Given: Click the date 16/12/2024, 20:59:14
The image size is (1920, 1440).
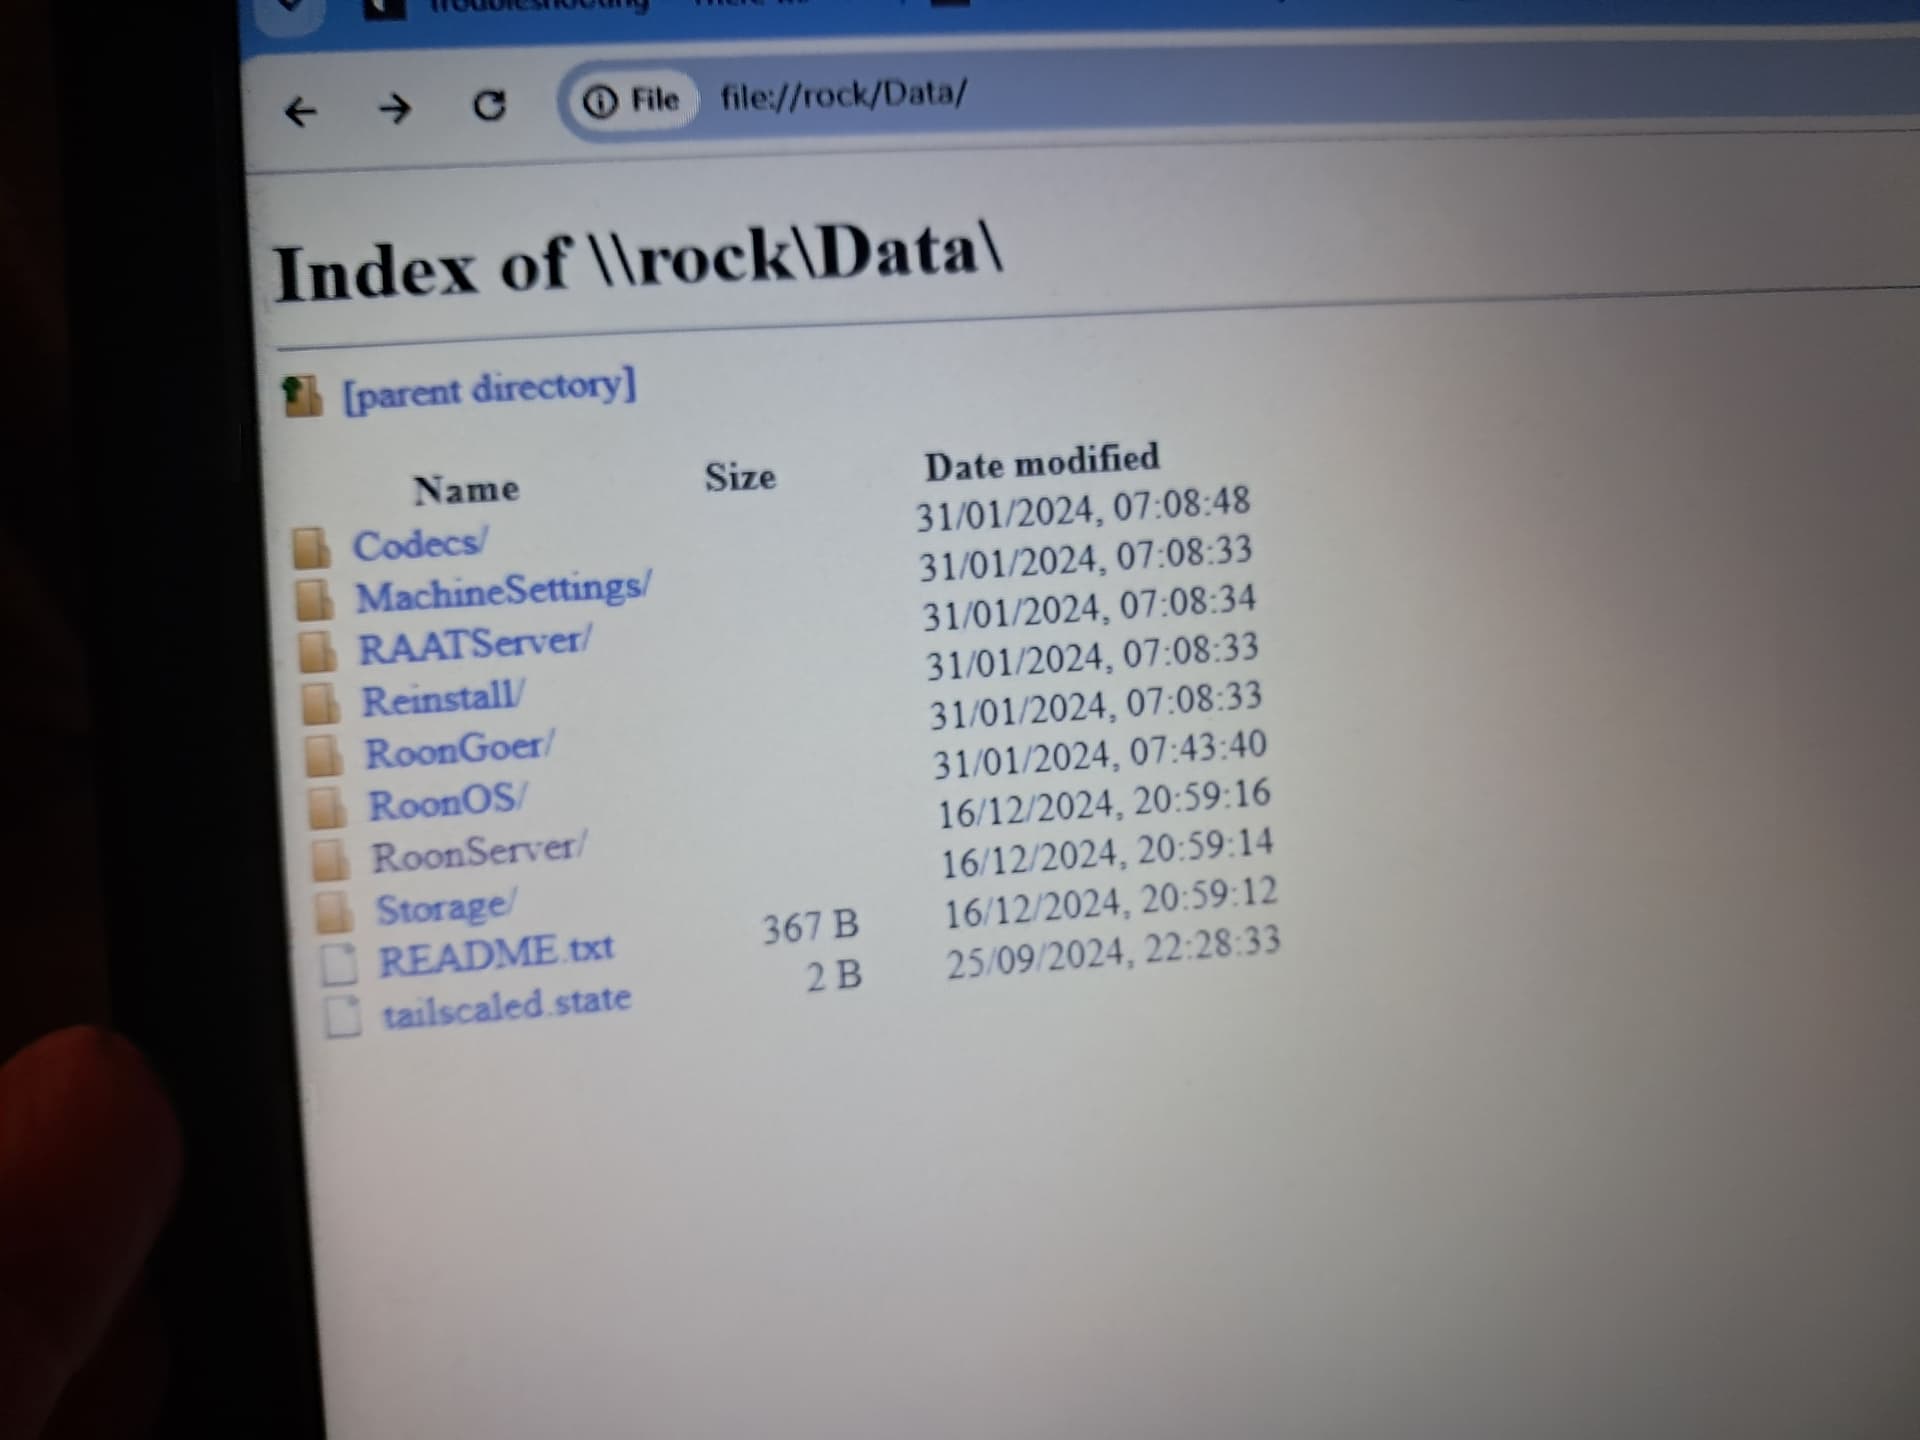Looking at the screenshot, I should coord(1108,852).
